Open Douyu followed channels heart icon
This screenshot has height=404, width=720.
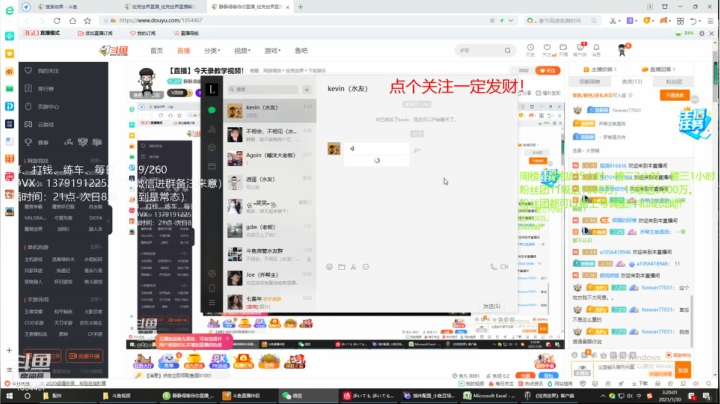click(x=547, y=50)
